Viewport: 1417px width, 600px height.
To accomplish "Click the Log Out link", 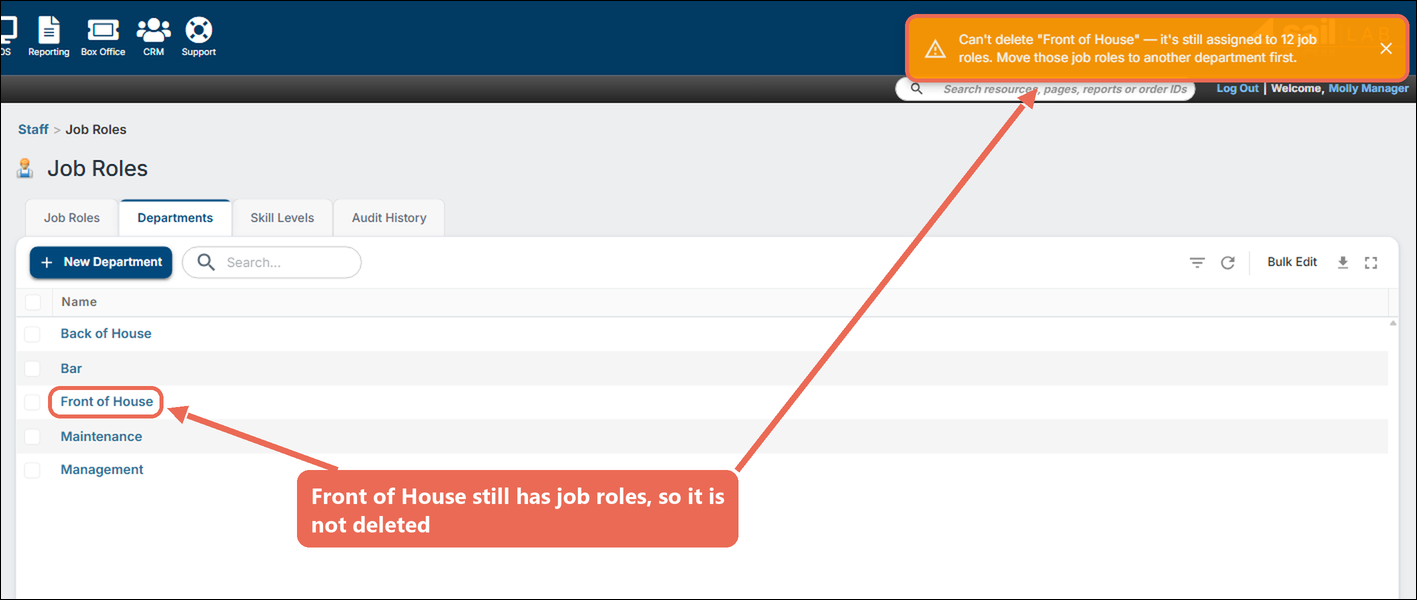I will 1237,89.
